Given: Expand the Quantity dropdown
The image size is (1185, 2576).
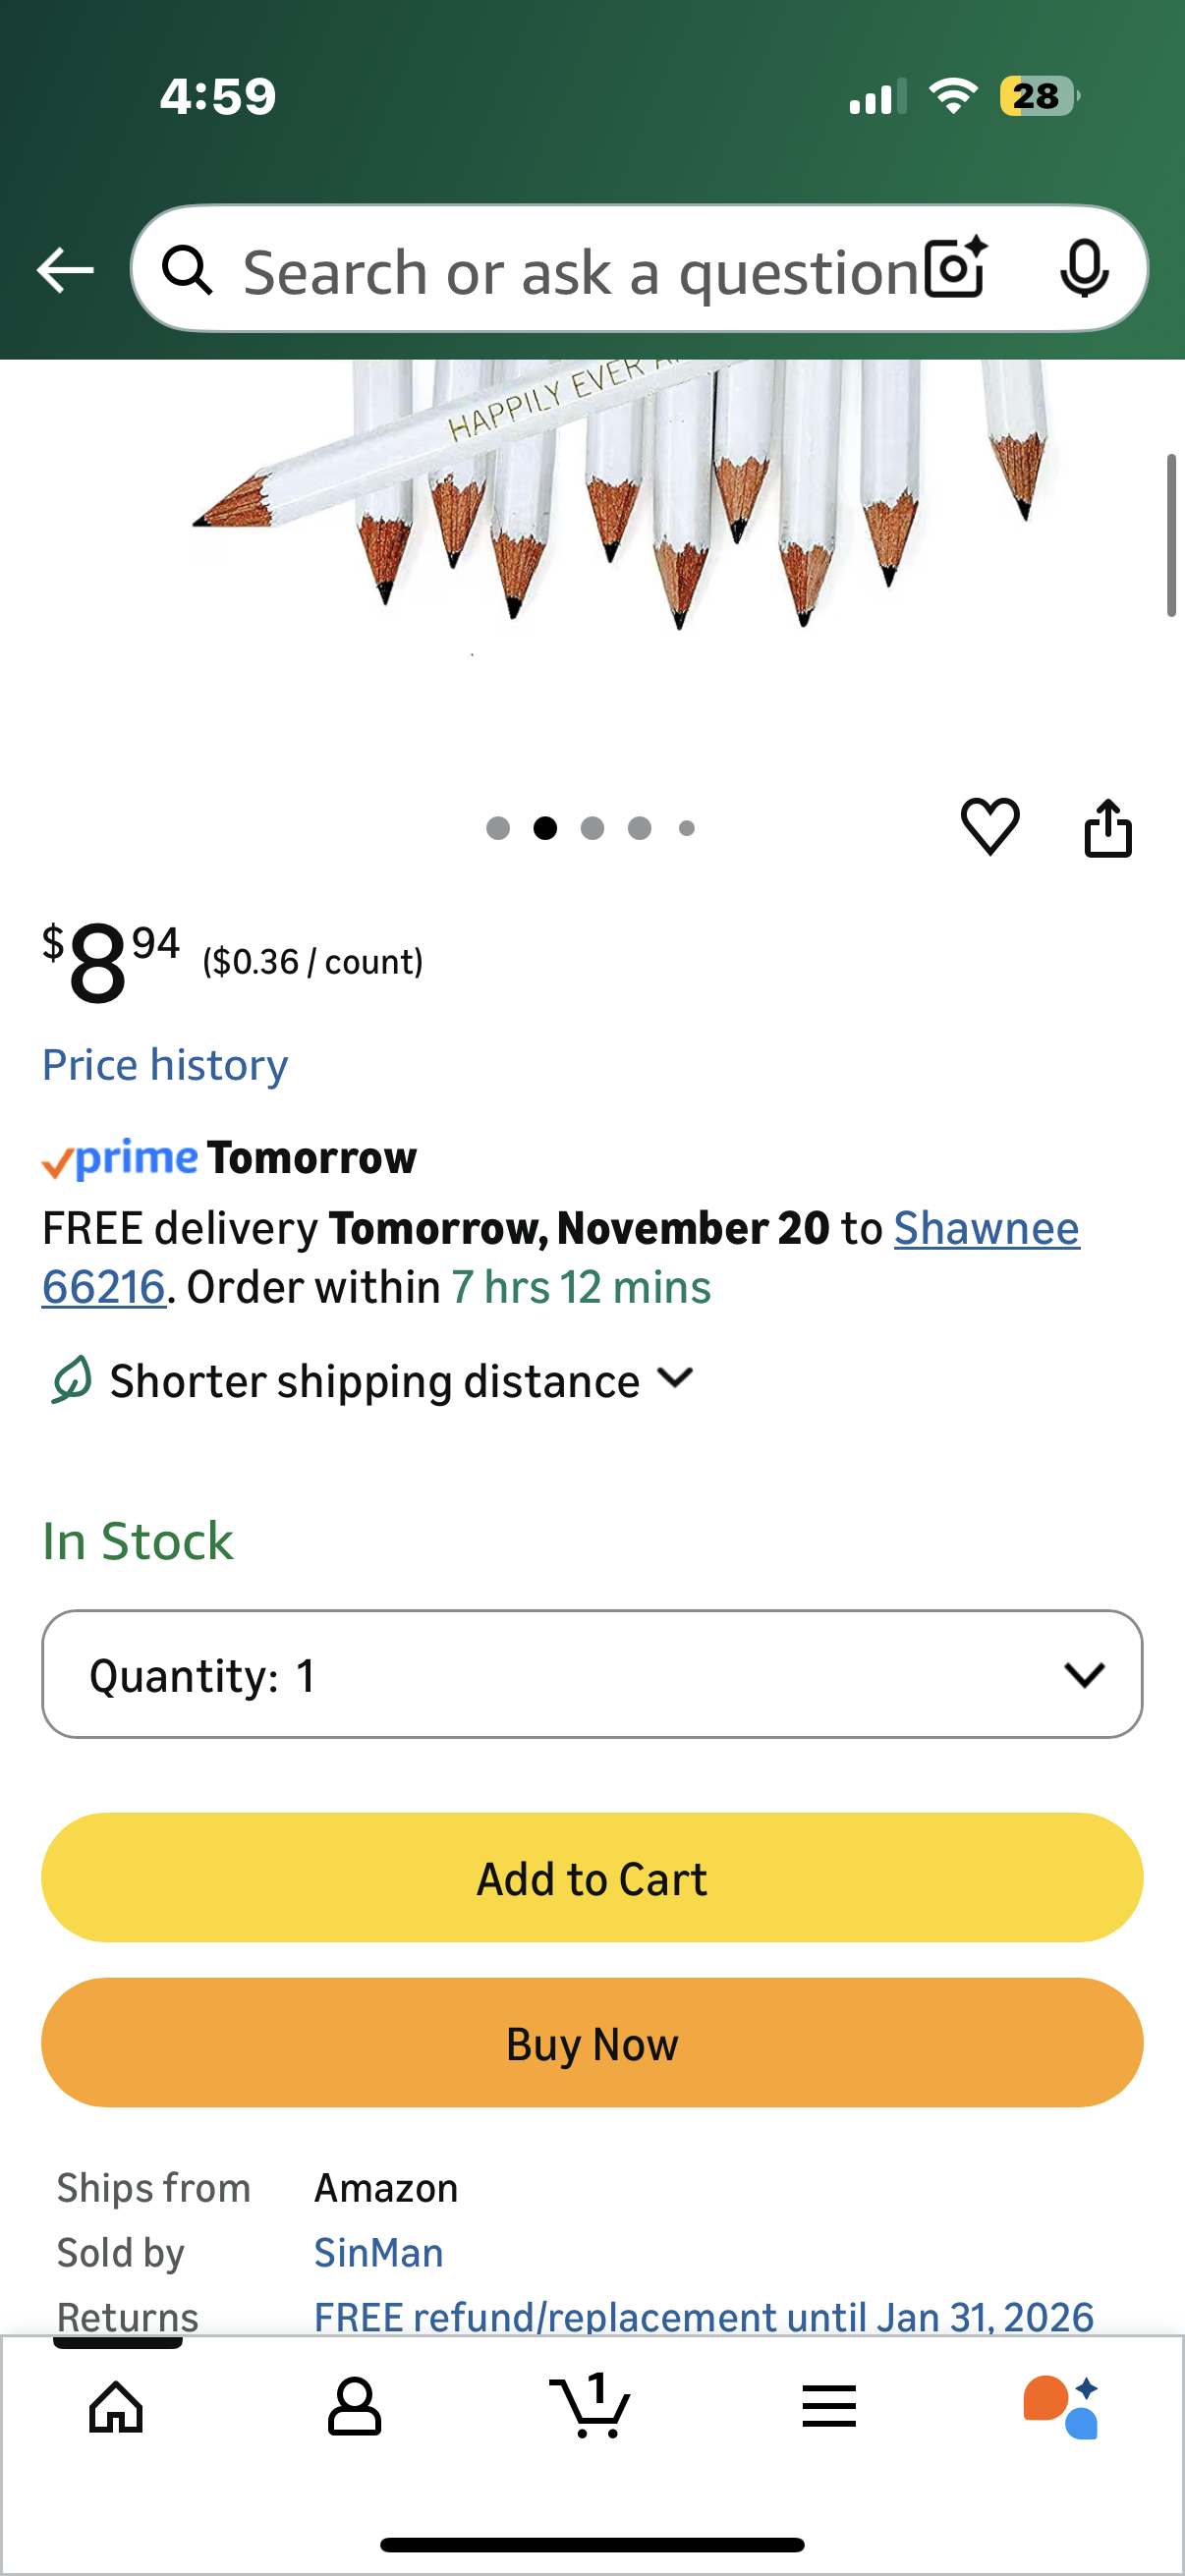Looking at the screenshot, I should point(592,1674).
